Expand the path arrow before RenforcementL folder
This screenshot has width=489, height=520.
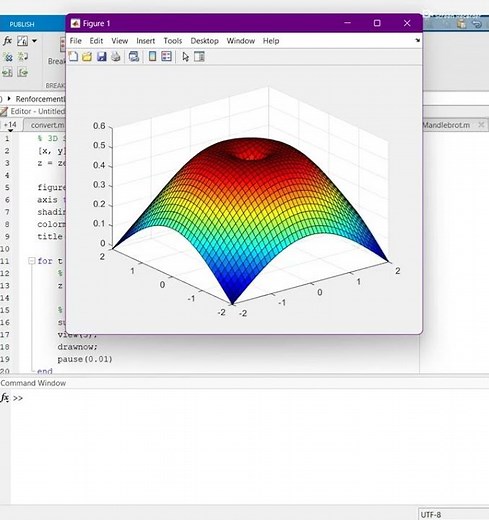coord(9,99)
